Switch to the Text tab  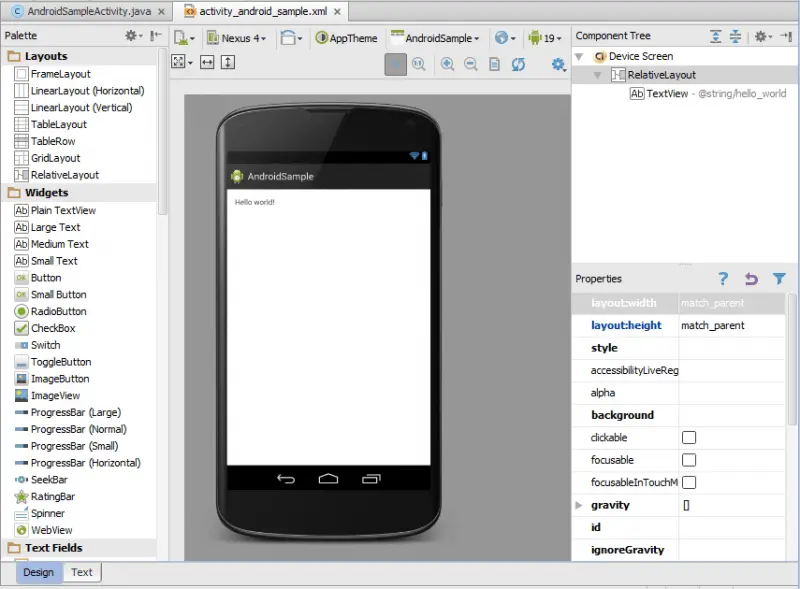[81, 573]
